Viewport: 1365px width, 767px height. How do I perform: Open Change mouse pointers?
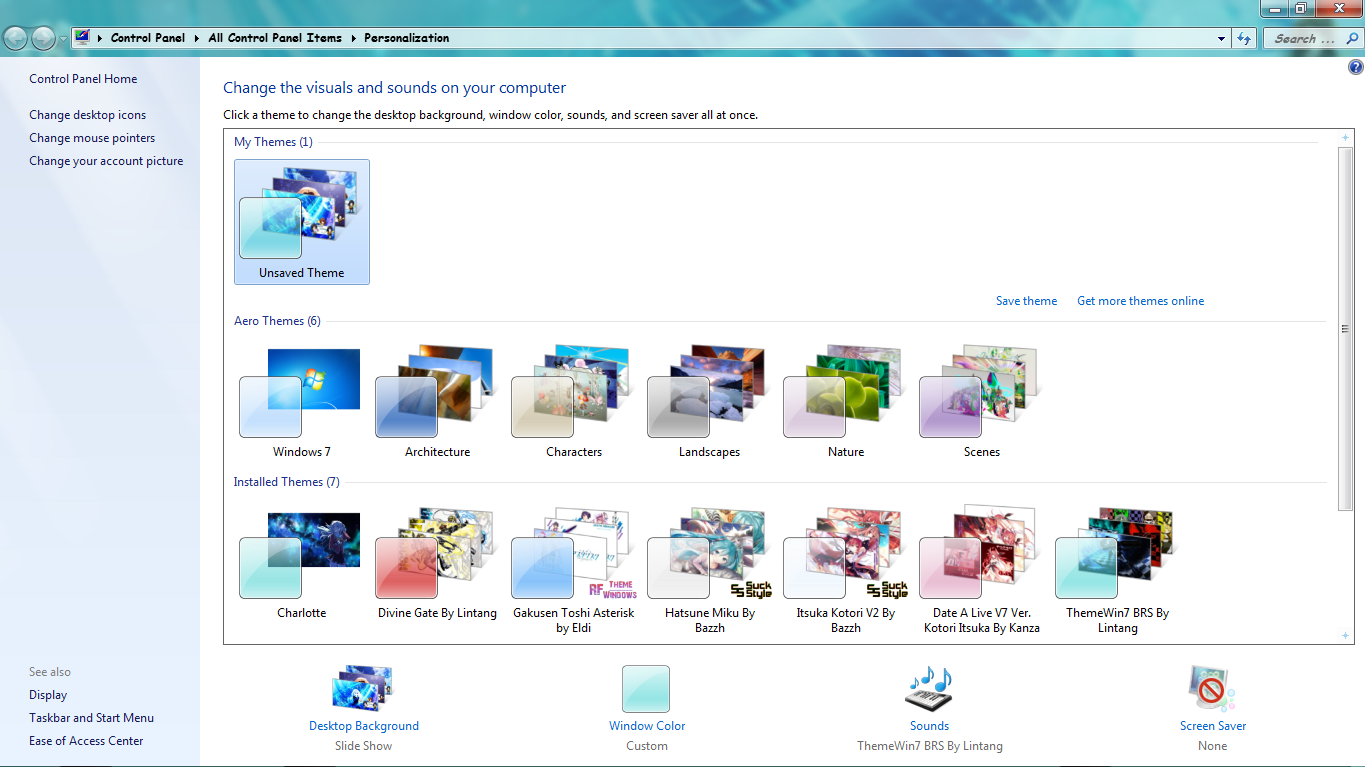(92, 138)
